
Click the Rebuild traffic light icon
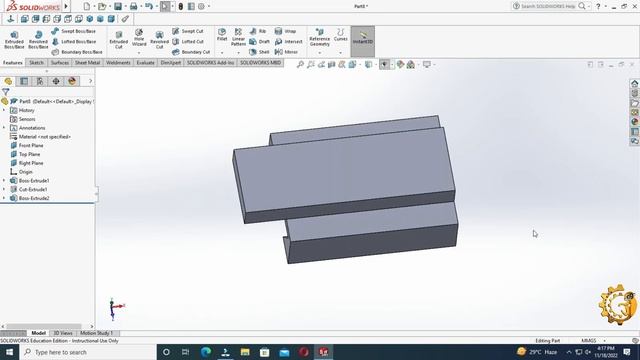coord(180,6)
